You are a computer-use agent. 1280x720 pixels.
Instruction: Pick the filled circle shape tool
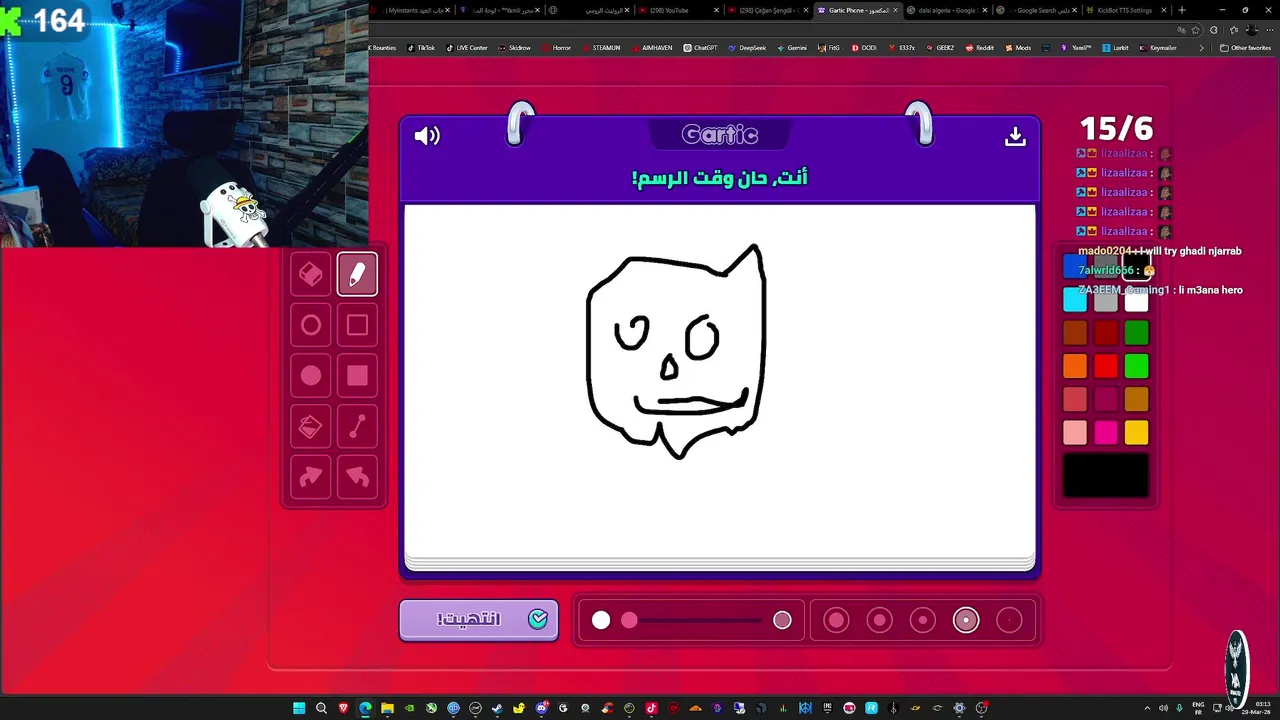(311, 376)
